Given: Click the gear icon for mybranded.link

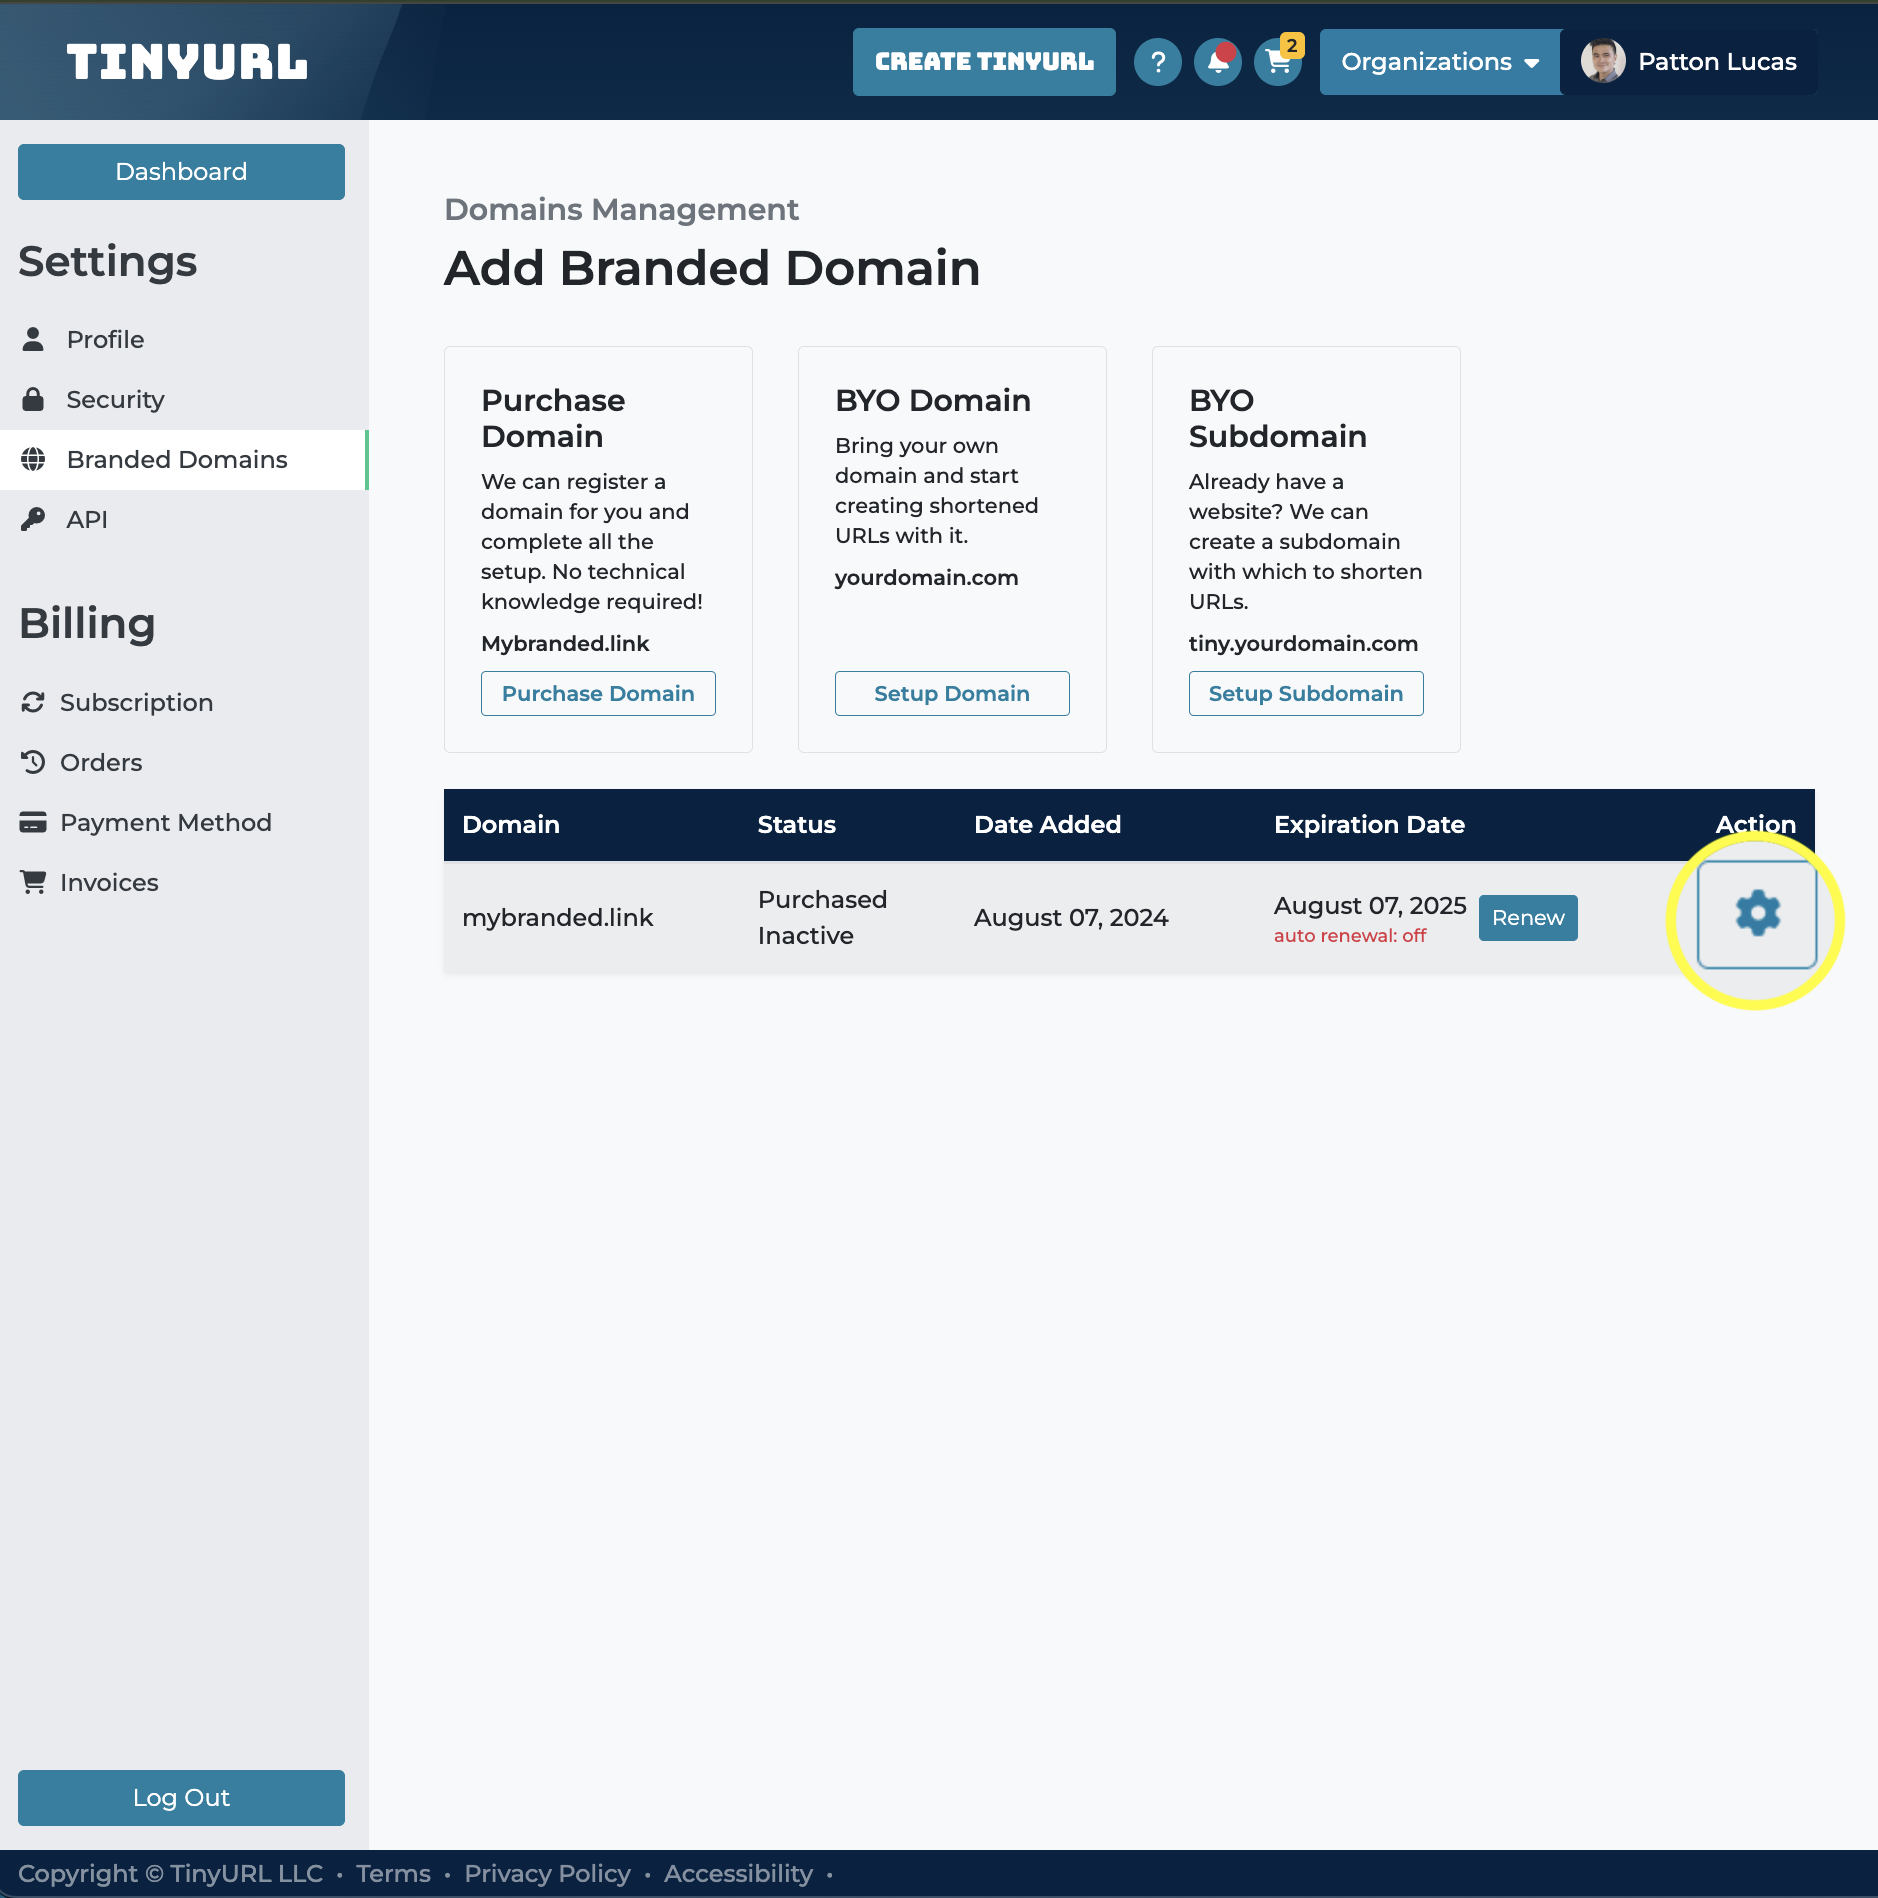Looking at the screenshot, I should point(1756,914).
